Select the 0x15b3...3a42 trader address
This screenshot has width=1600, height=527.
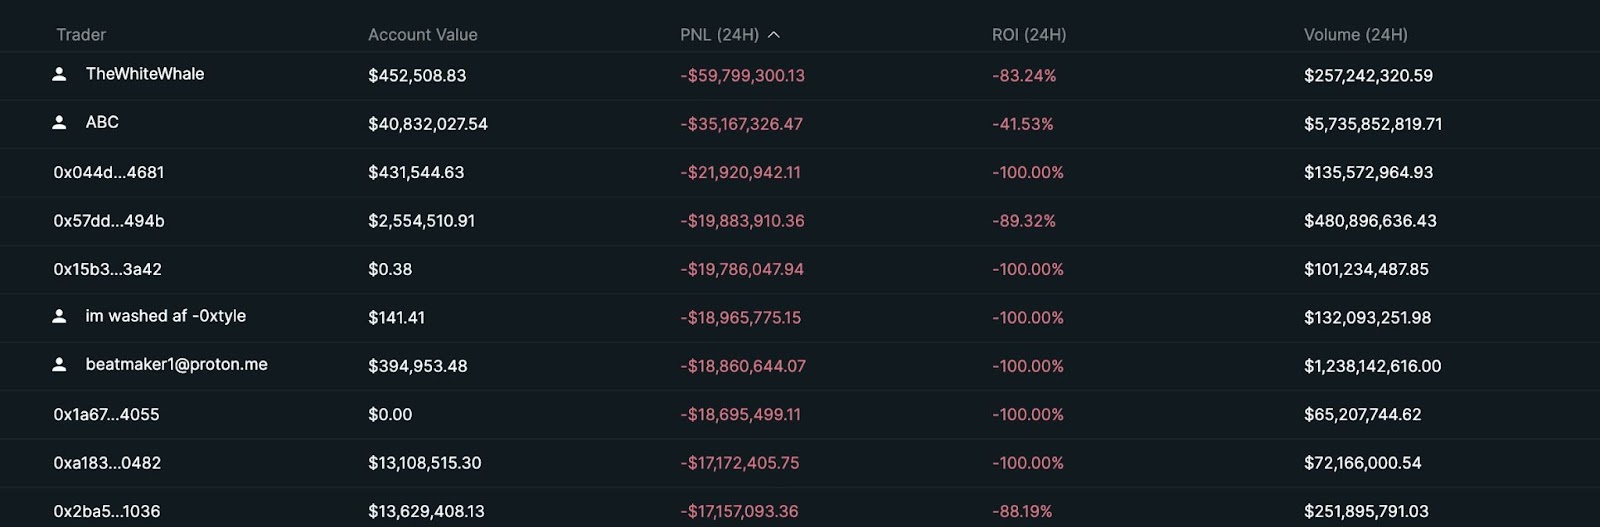[108, 269]
